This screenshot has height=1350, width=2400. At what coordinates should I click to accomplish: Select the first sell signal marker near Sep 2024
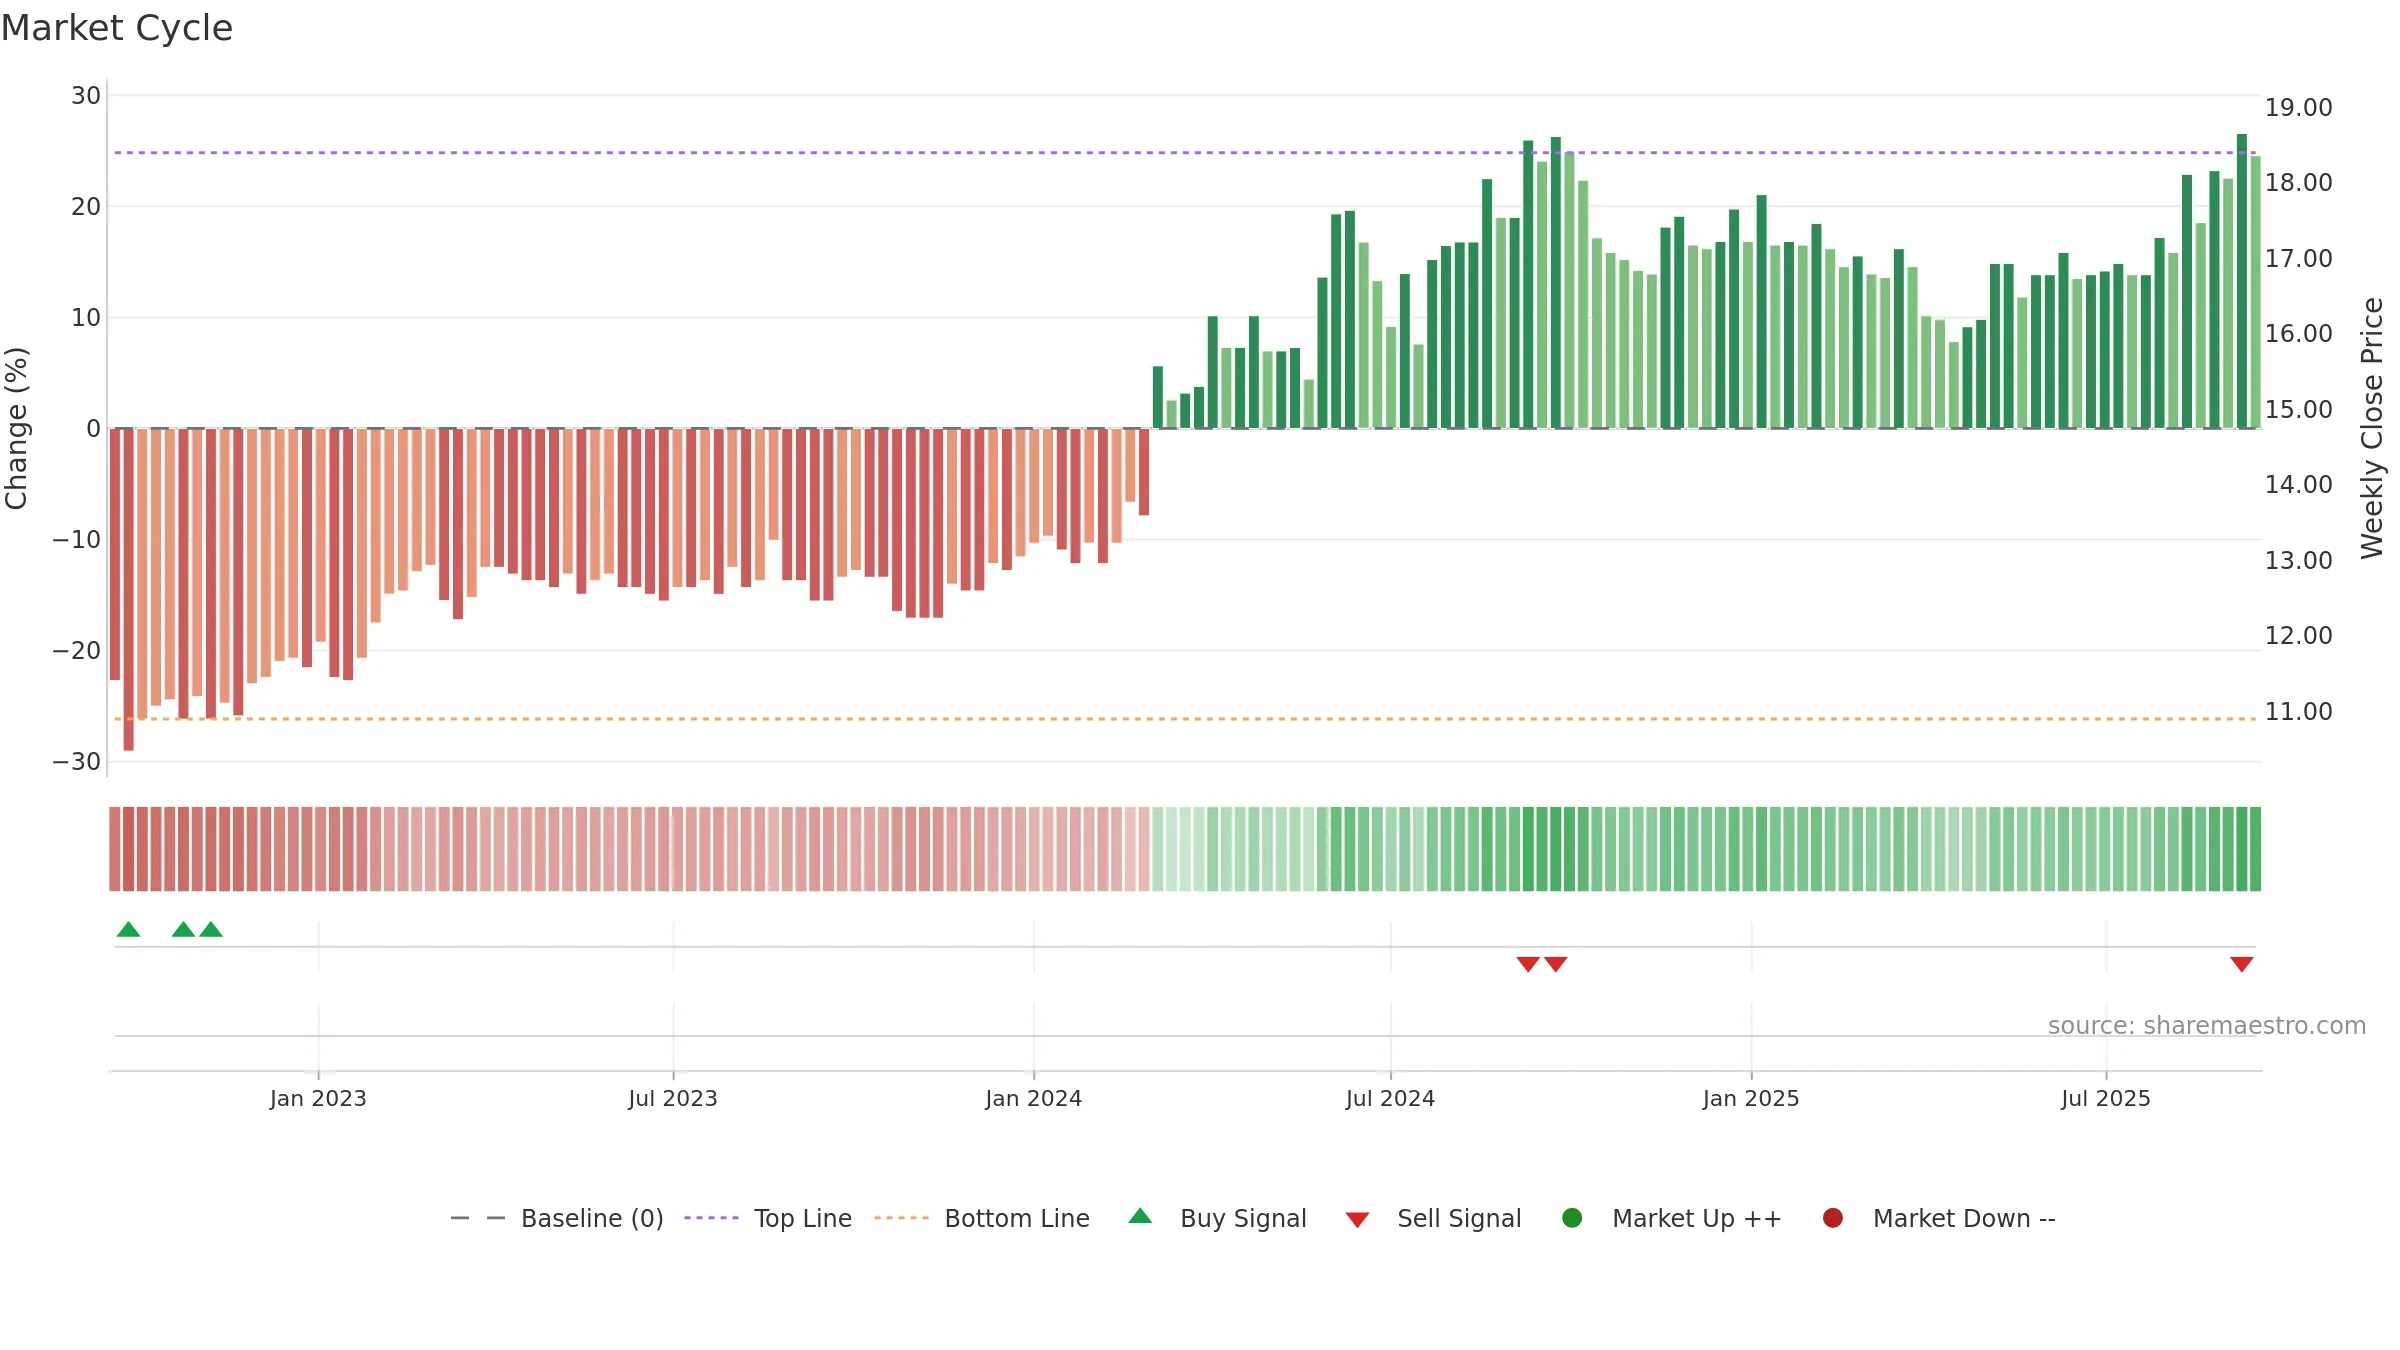click(x=1528, y=964)
